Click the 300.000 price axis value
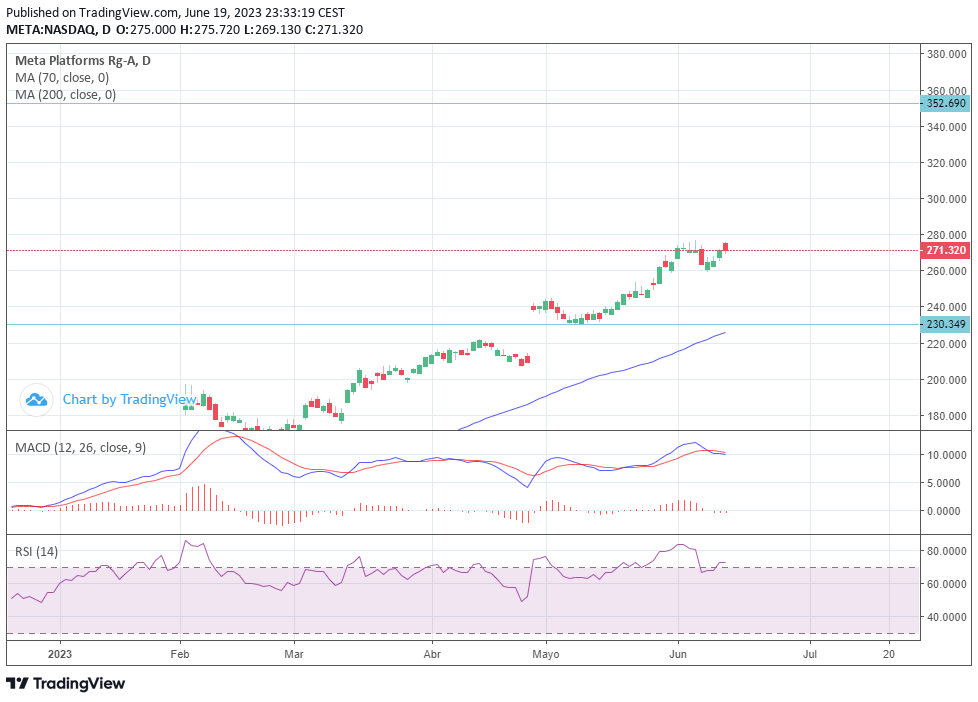 [947, 199]
